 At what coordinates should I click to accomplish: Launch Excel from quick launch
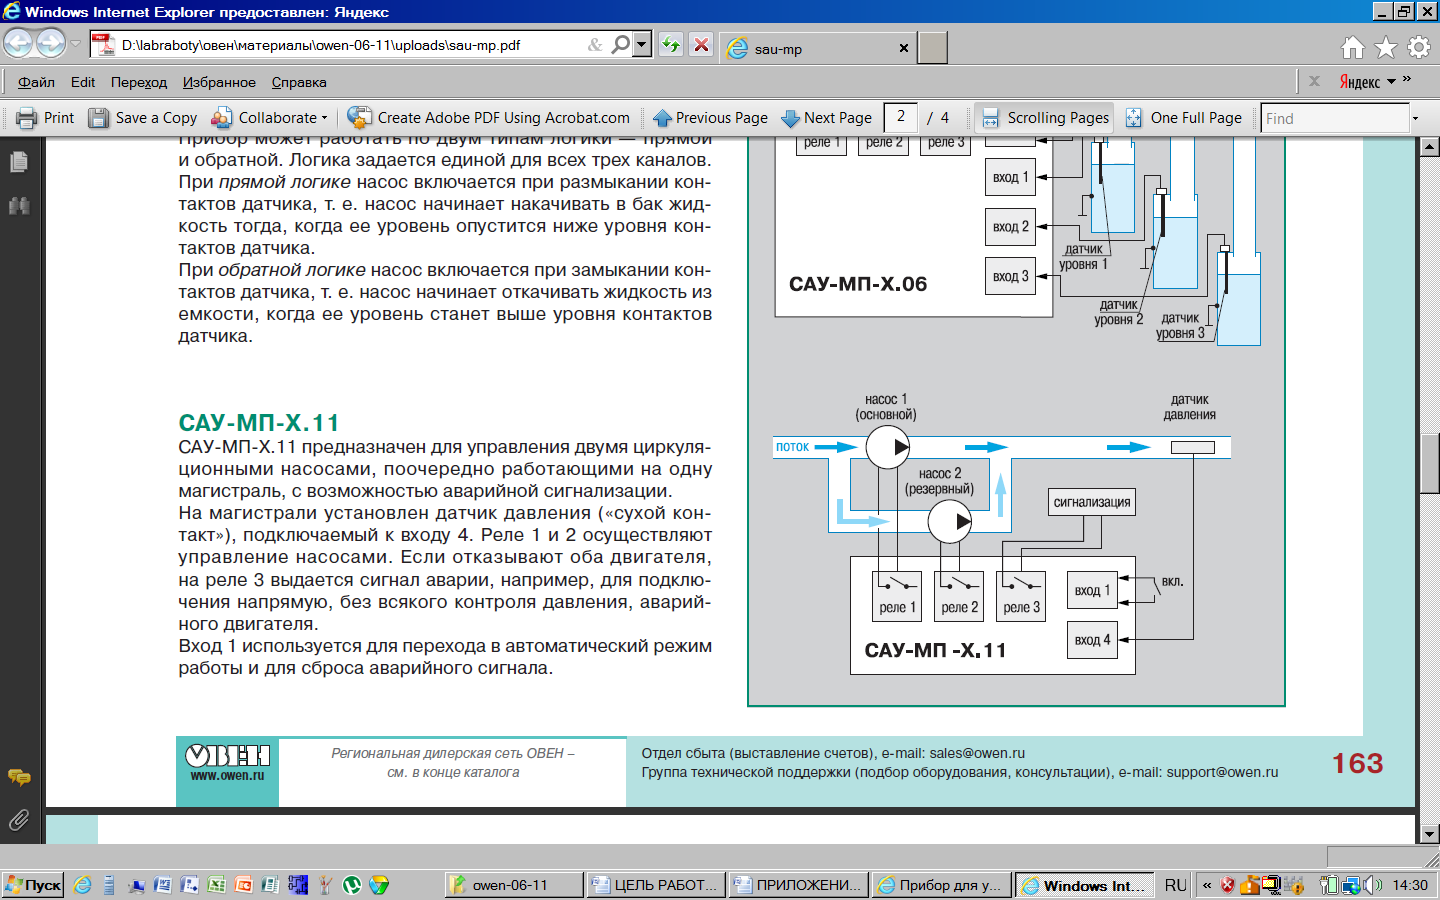(216, 885)
